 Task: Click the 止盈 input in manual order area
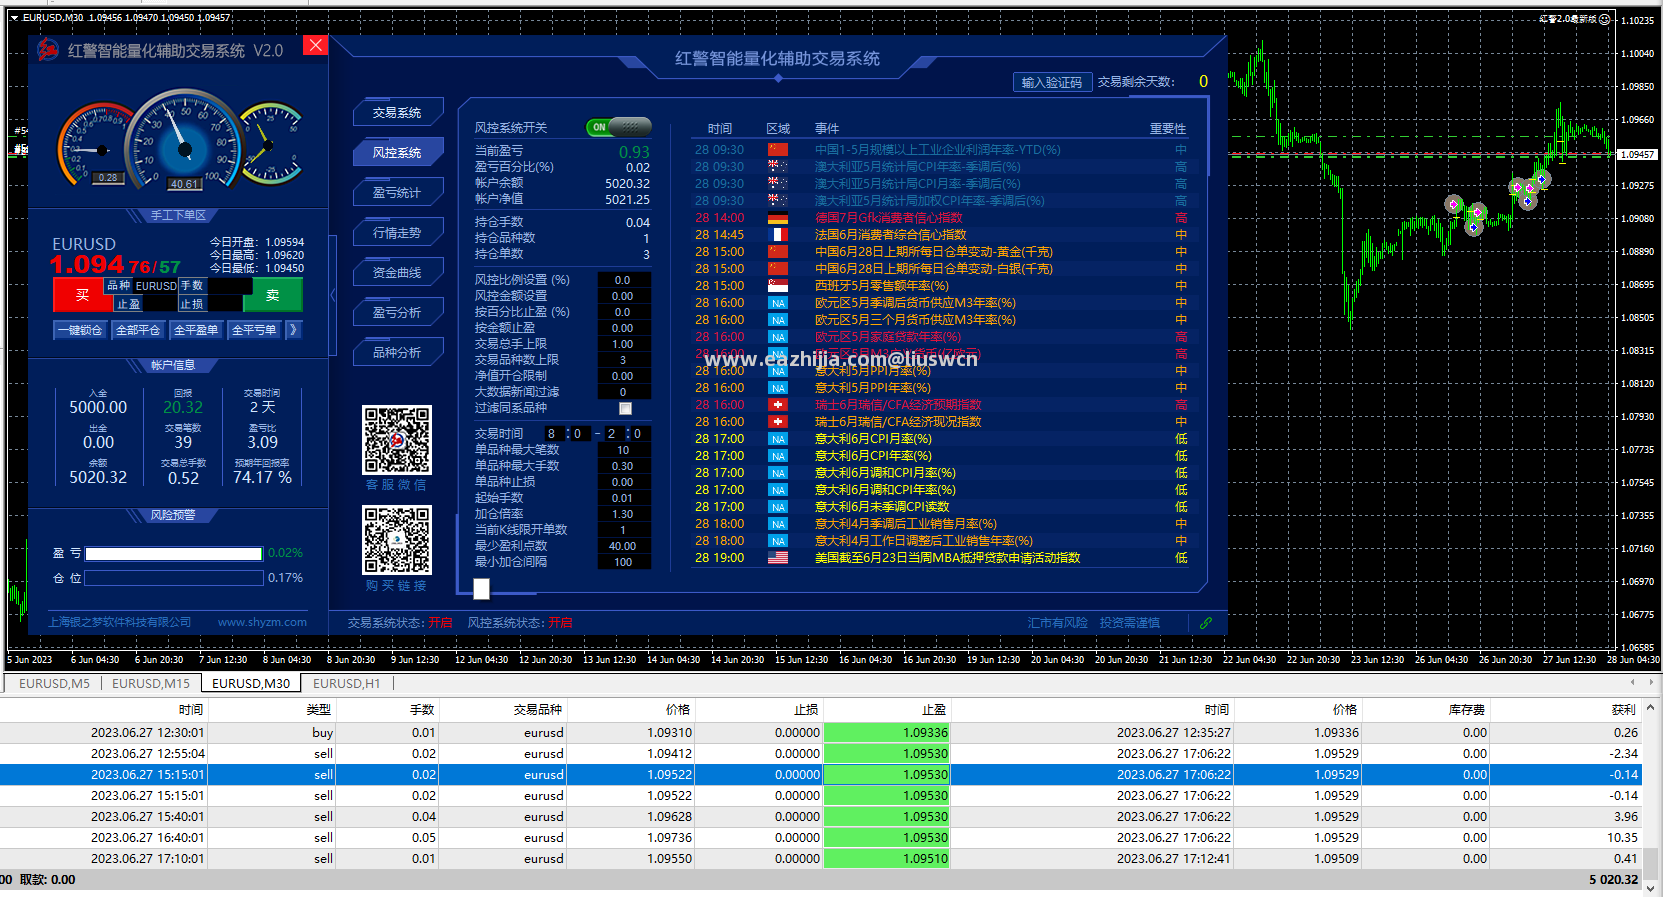click(160, 304)
